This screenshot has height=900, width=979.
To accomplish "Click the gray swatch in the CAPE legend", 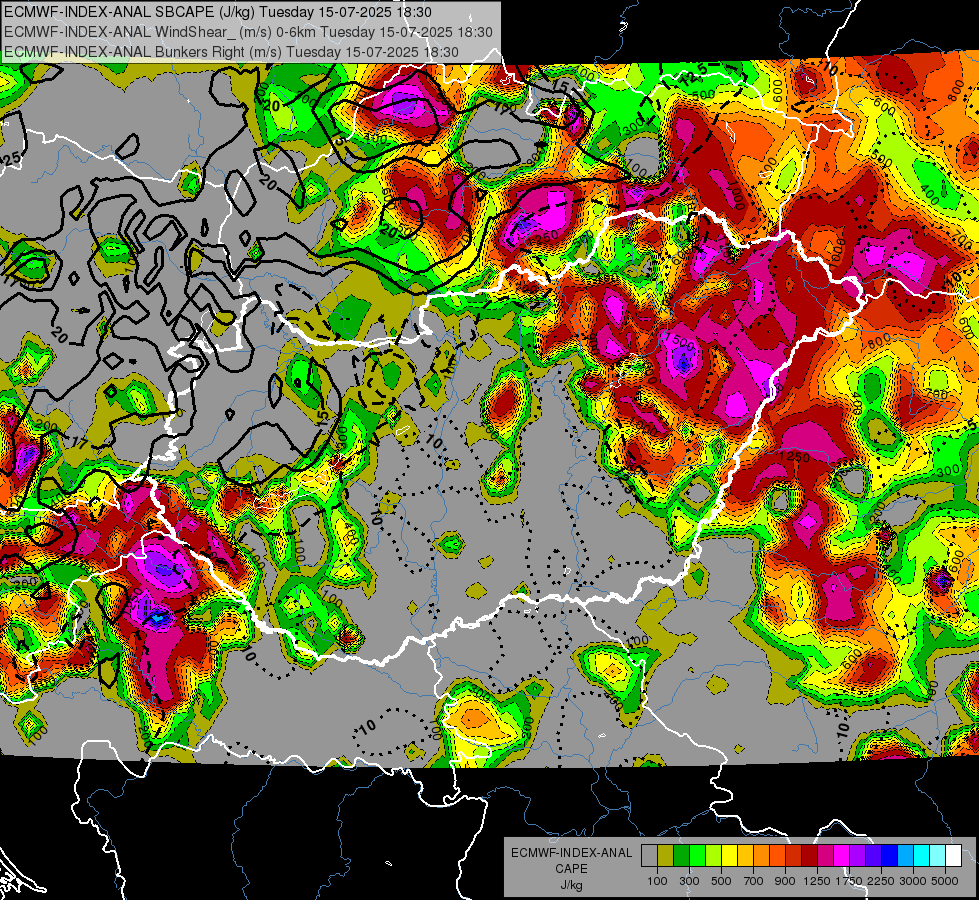I will pos(649,855).
